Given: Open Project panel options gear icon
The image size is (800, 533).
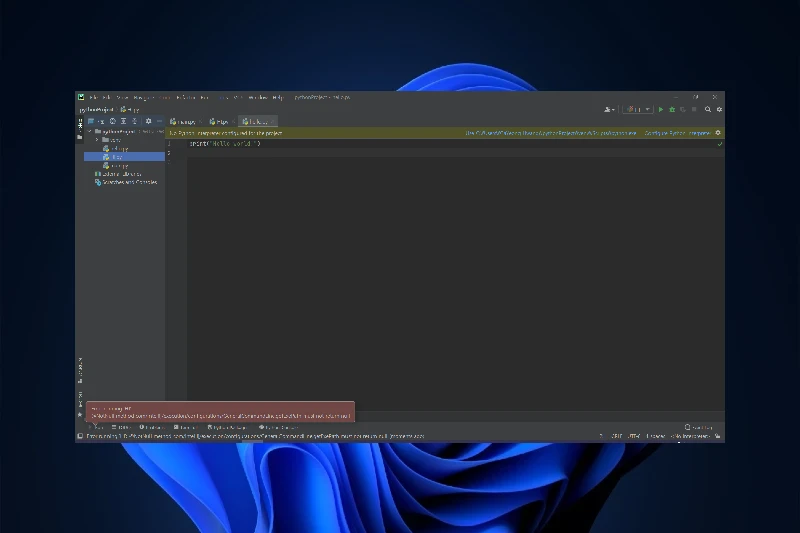Looking at the screenshot, I should click(x=148, y=121).
